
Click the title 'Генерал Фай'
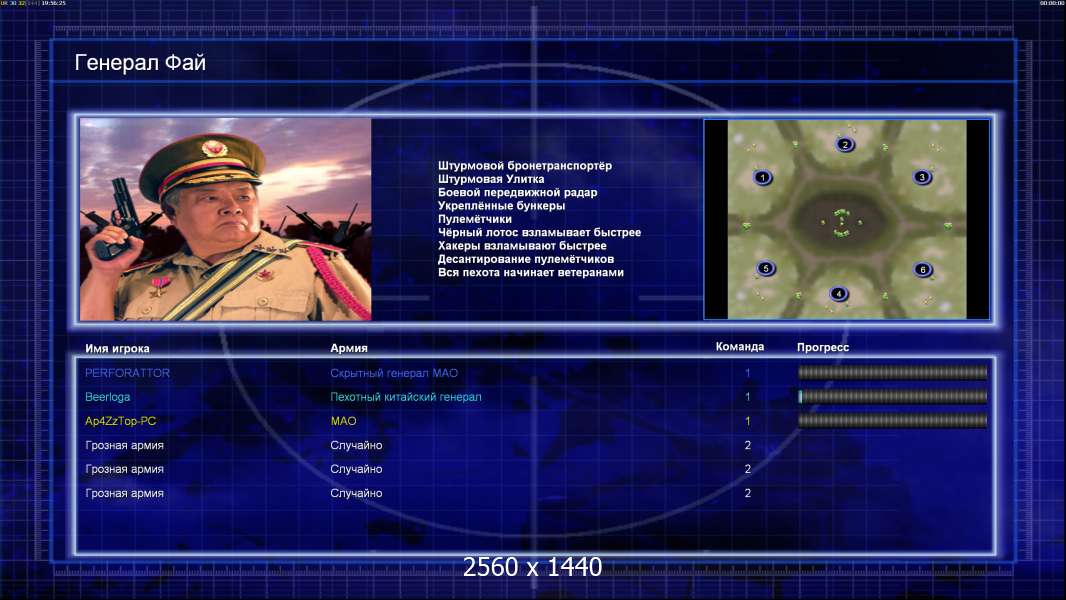tap(140, 63)
